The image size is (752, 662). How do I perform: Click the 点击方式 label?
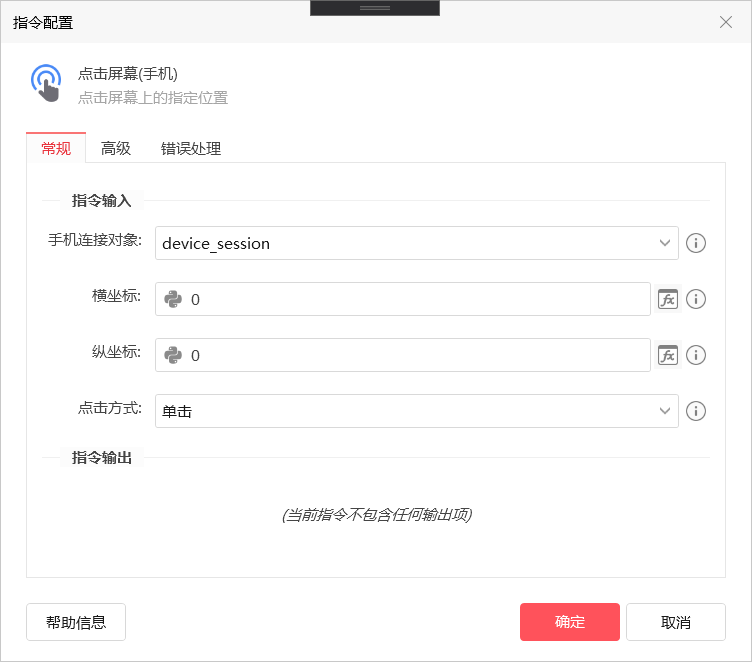110,408
